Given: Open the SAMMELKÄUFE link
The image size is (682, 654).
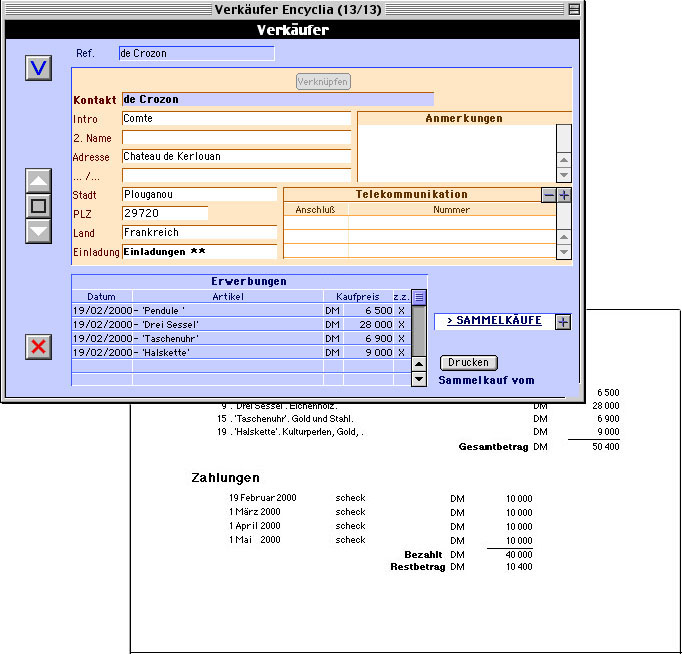Looking at the screenshot, I should [x=494, y=320].
